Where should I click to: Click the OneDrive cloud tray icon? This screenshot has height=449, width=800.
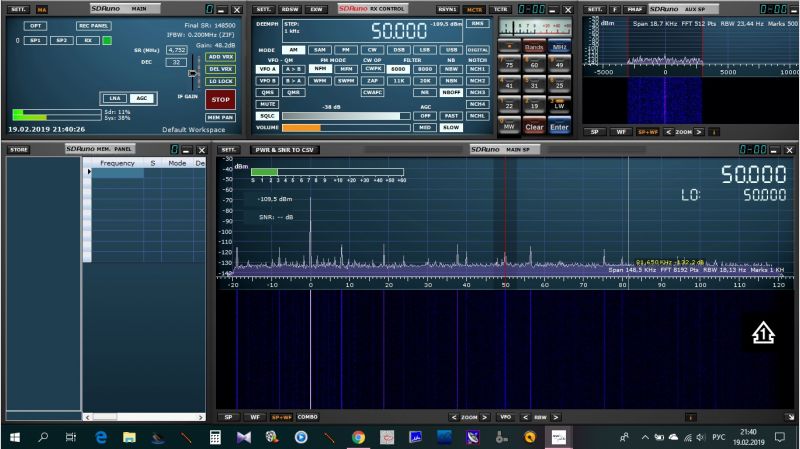[x=673, y=437]
